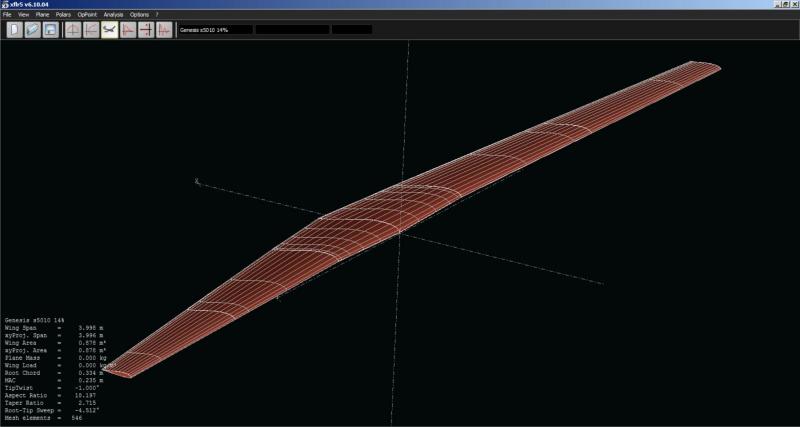Select the toolbar icon left of the airplane
Image resolution: width=800 pixels, height=427 pixels.
coord(91,30)
